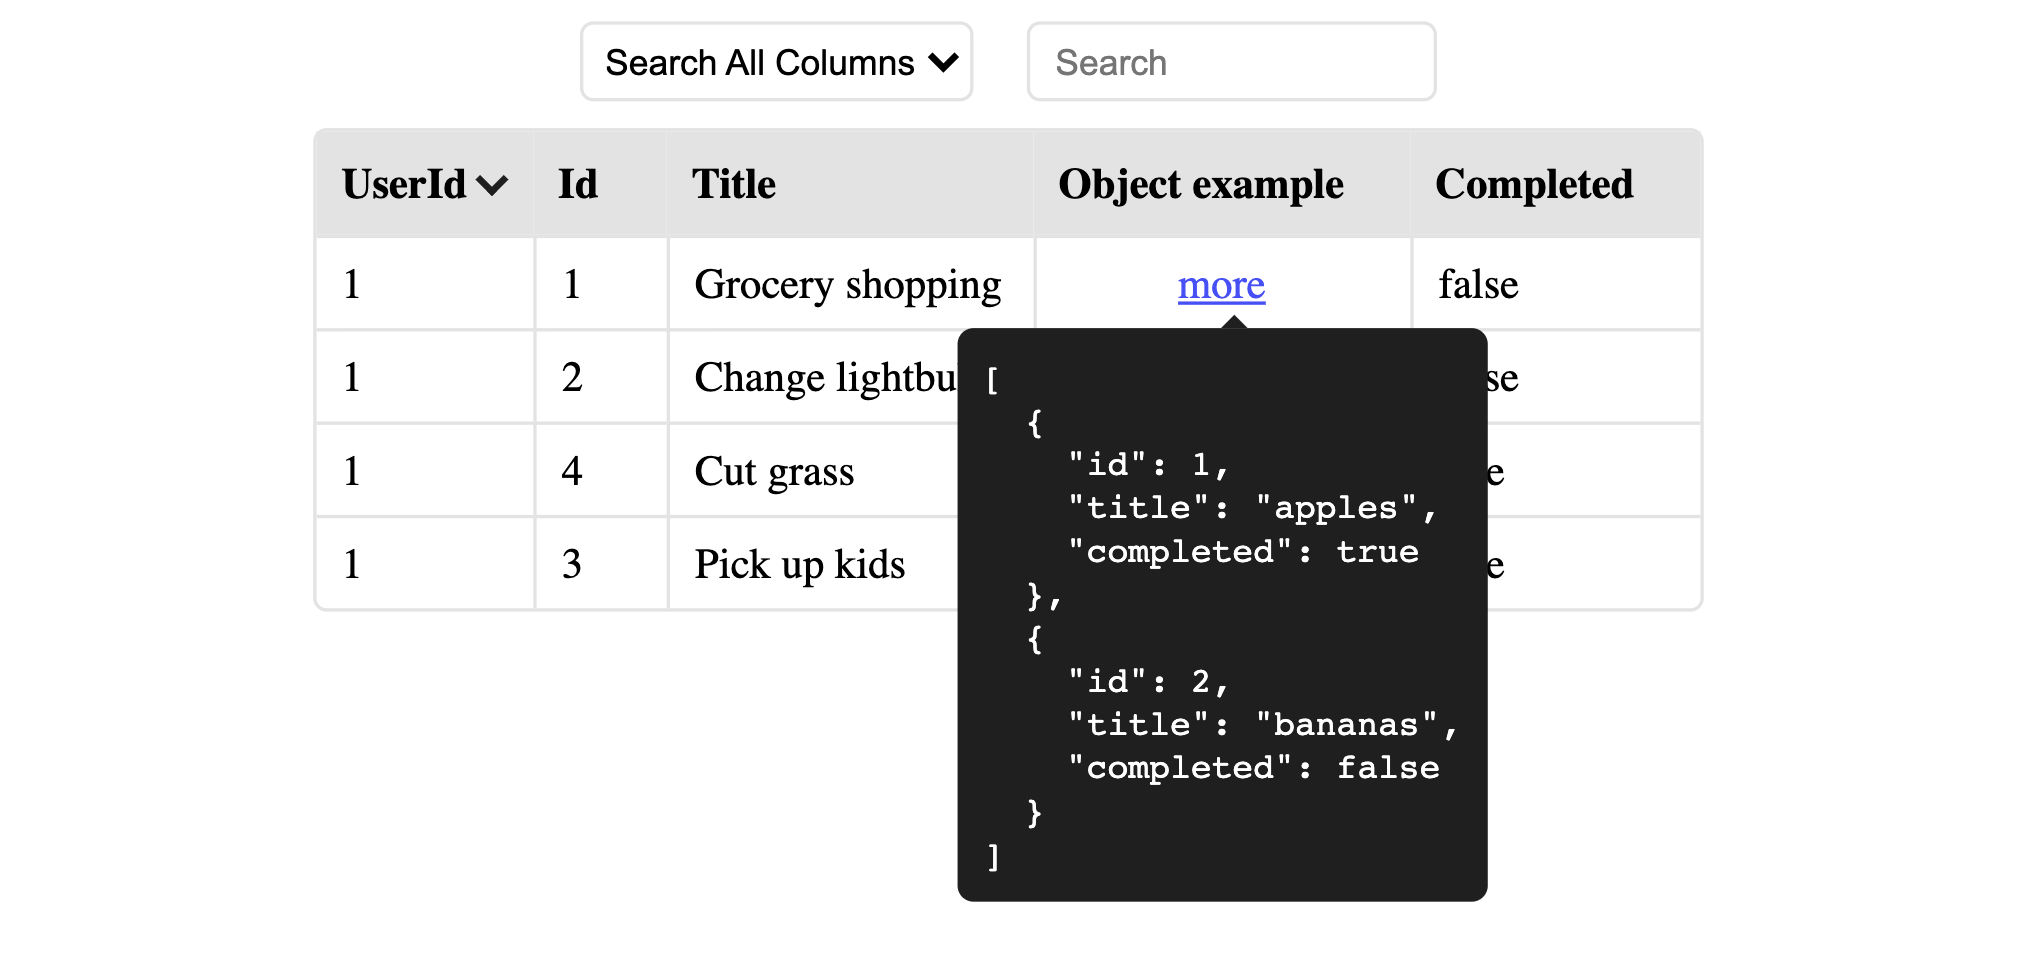This screenshot has height=954, width=2040.
Task: Click the false value in first row
Action: 1478,285
